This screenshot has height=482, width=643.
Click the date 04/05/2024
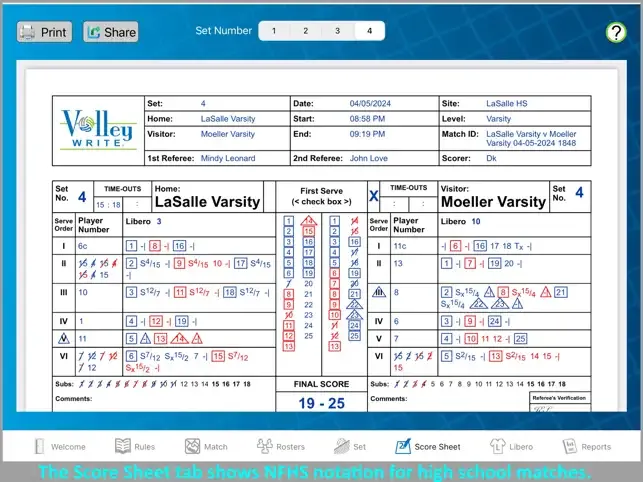pos(370,104)
